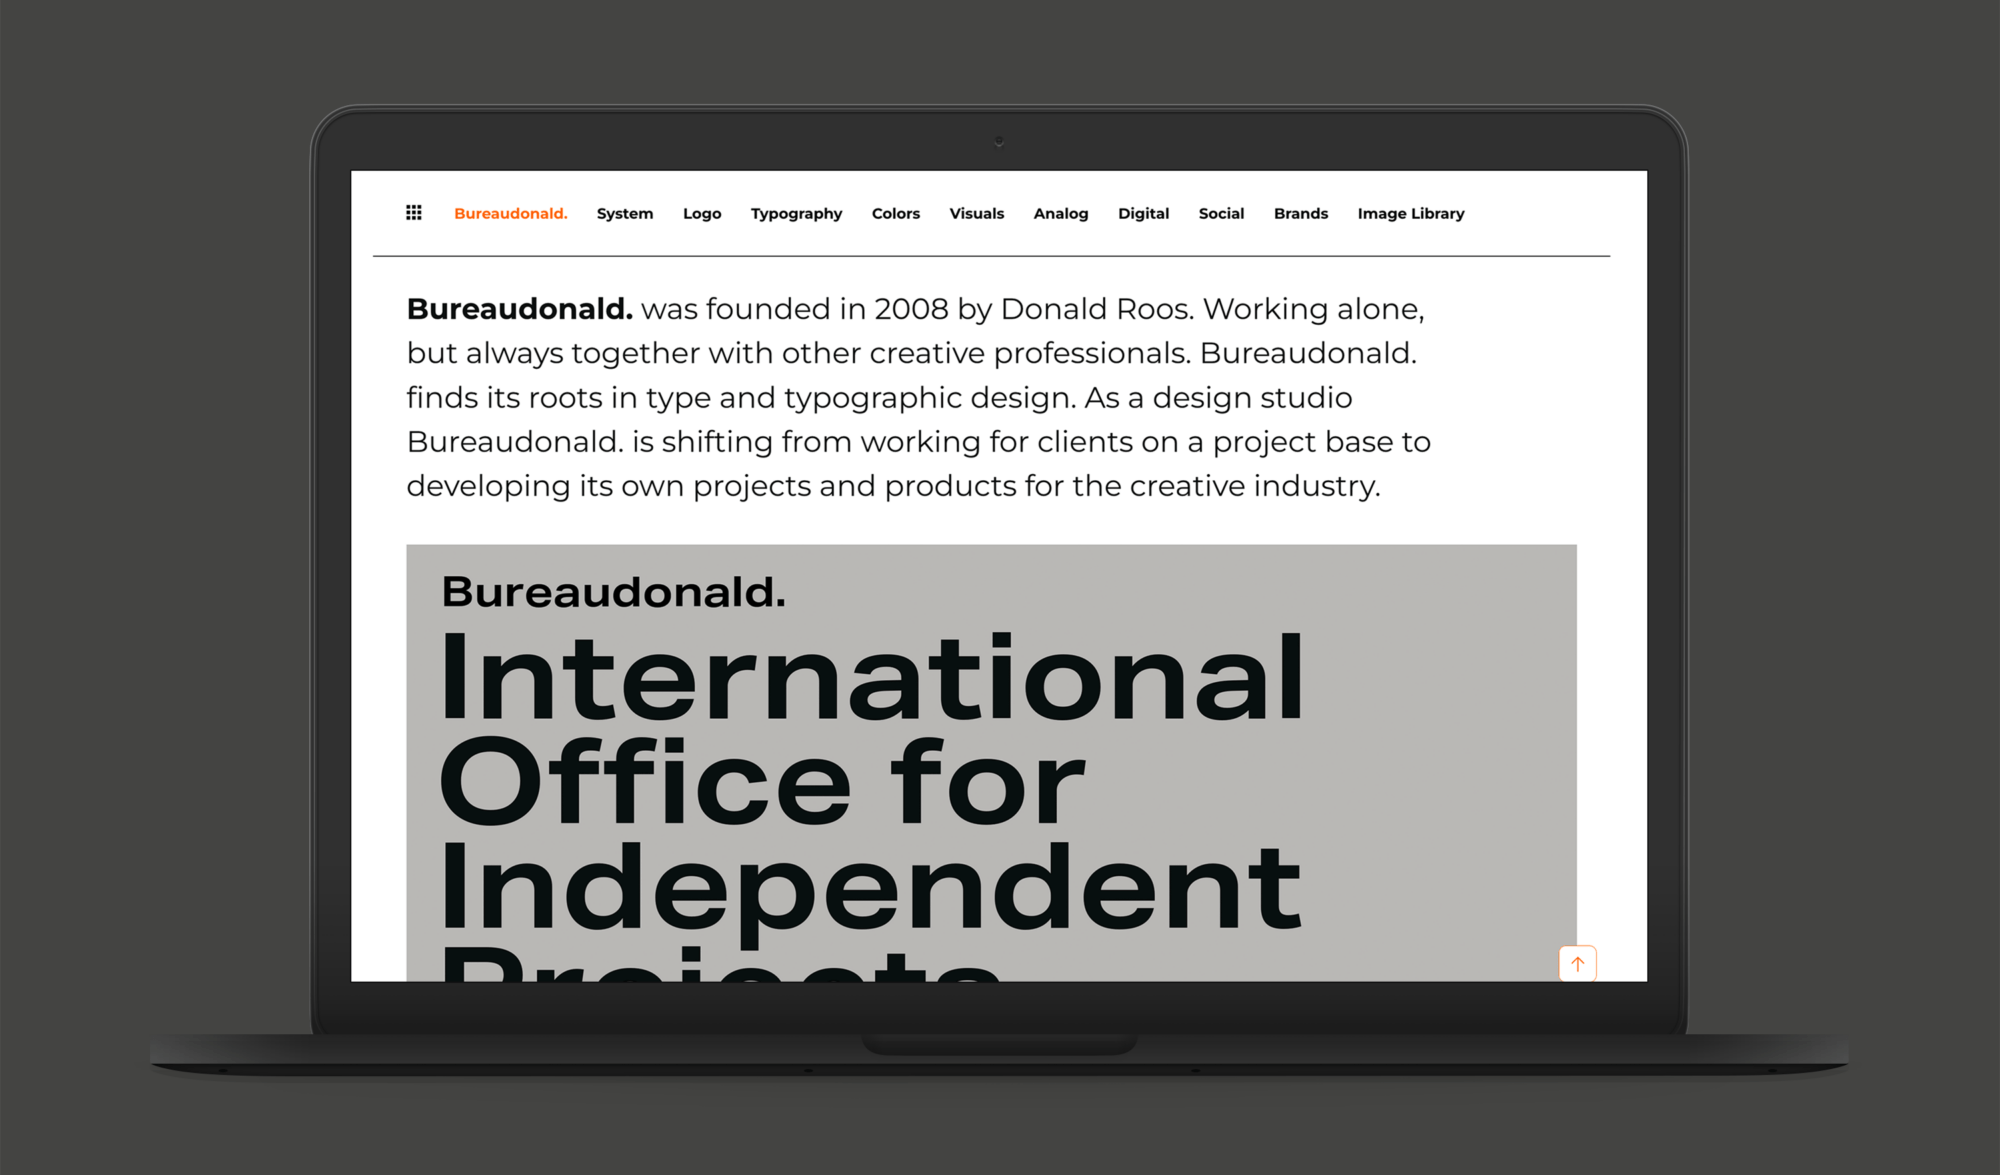Switch to the Analog section

[x=1060, y=214]
